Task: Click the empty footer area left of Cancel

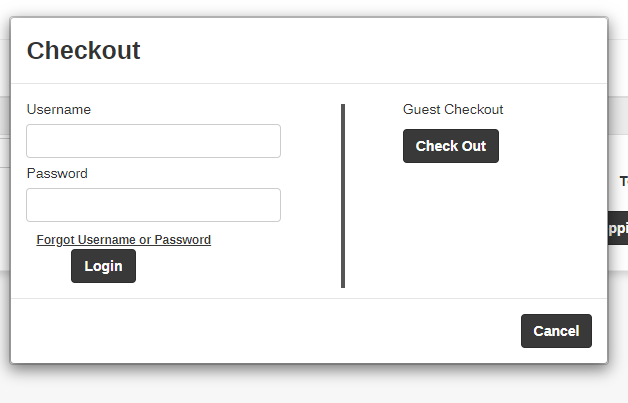Action: [x=260, y=331]
